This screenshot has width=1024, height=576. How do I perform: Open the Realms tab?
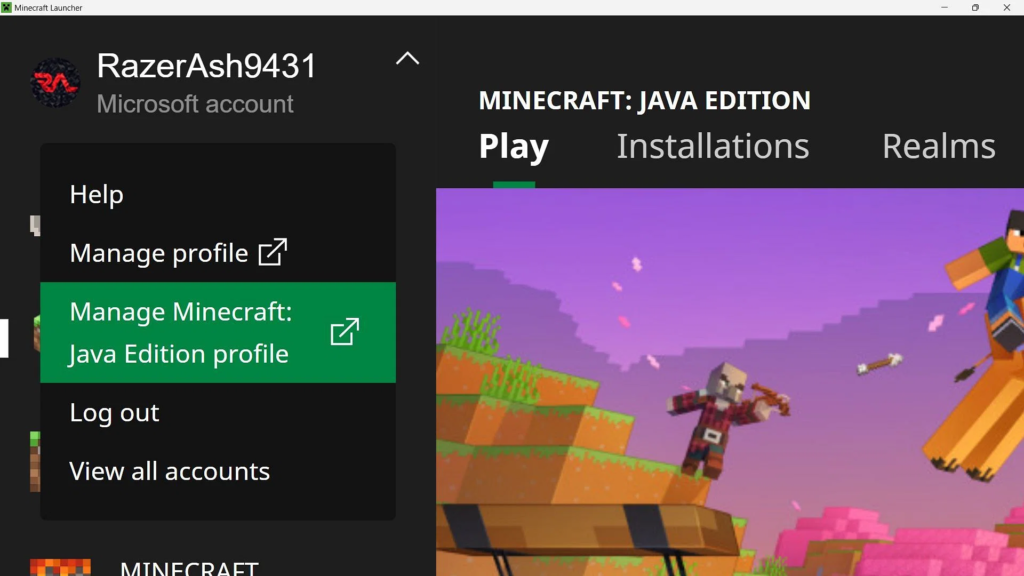point(937,146)
